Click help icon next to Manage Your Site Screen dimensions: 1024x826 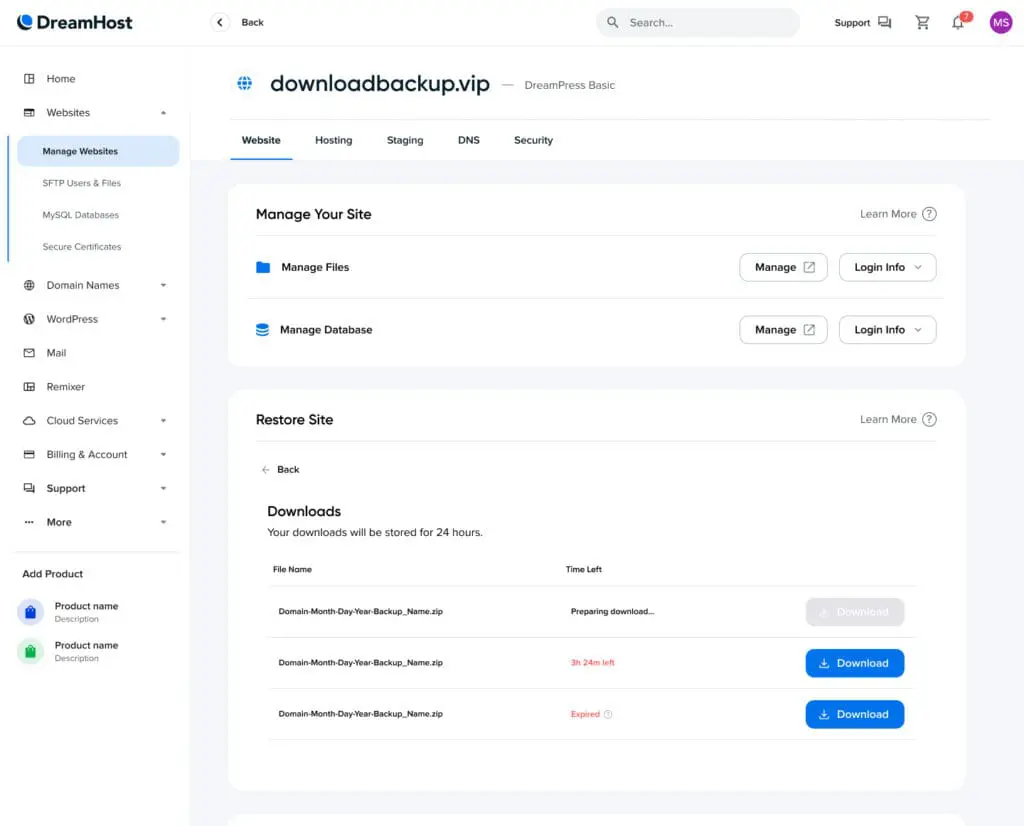(929, 214)
